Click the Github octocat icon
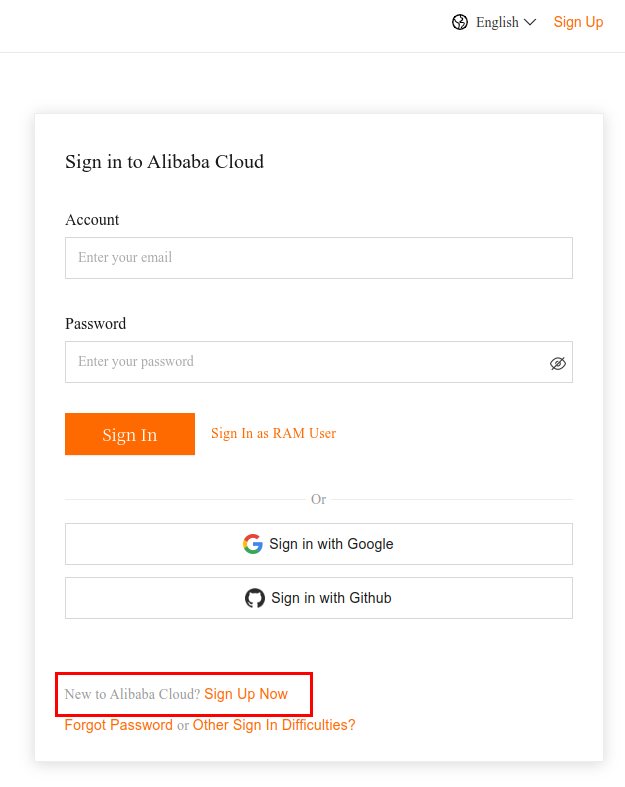 pyautogui.click(x=255, y=598)
